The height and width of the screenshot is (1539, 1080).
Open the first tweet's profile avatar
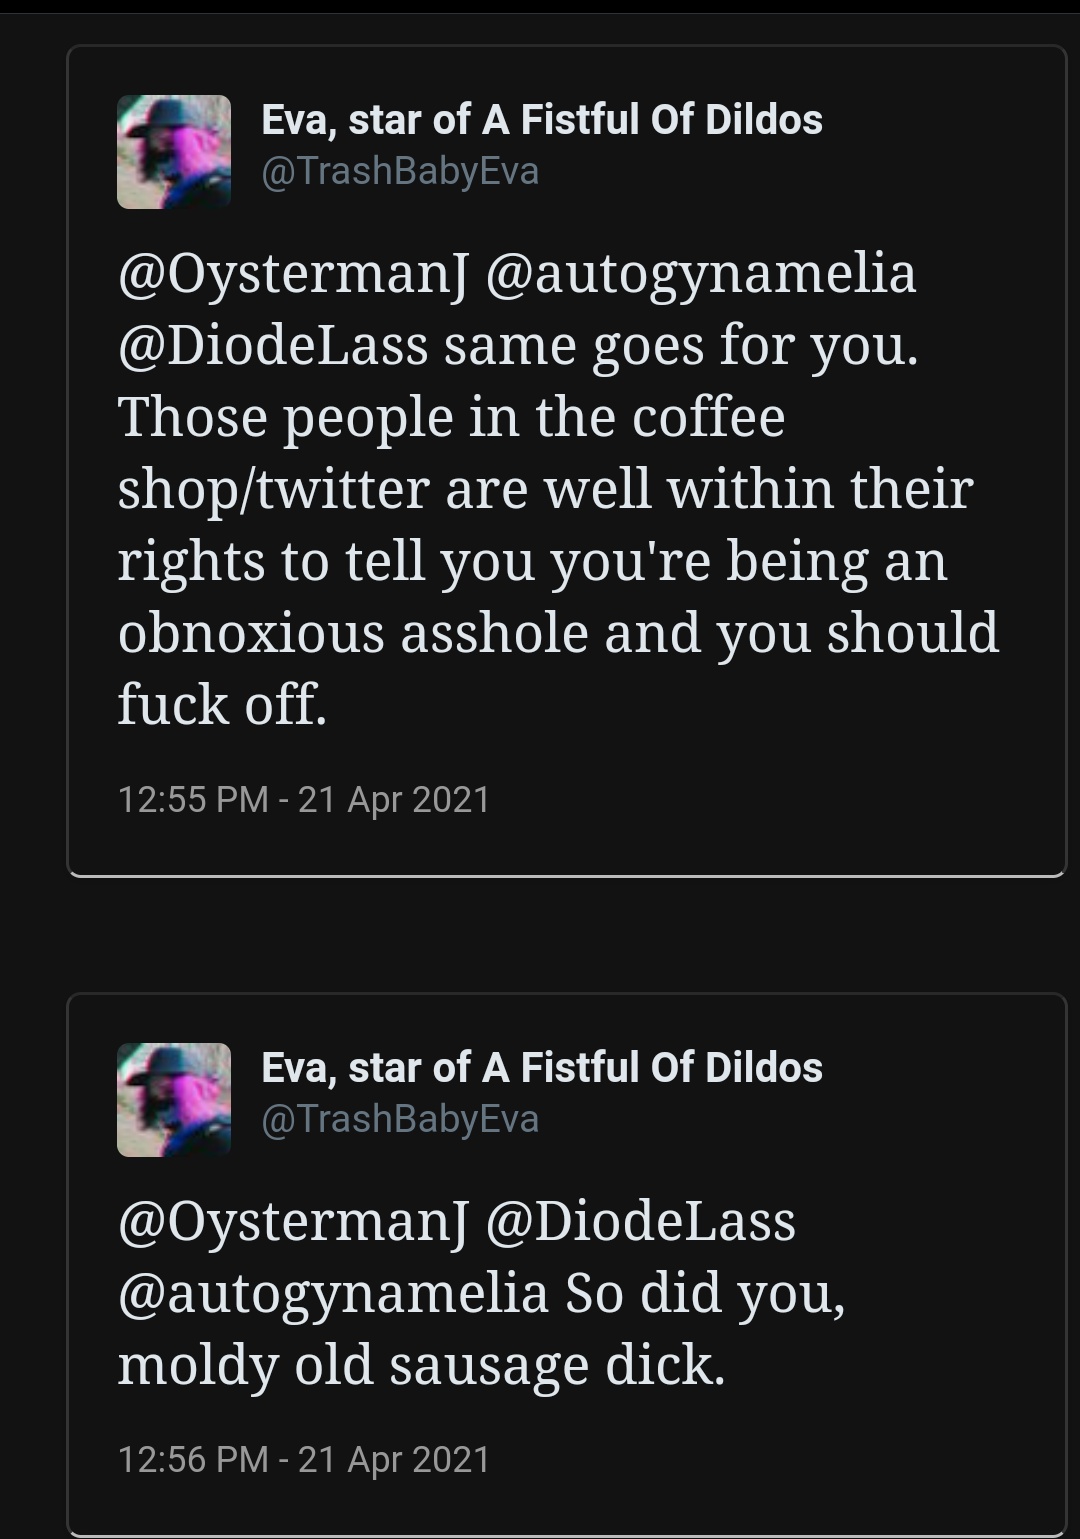(x=174, y=152)
